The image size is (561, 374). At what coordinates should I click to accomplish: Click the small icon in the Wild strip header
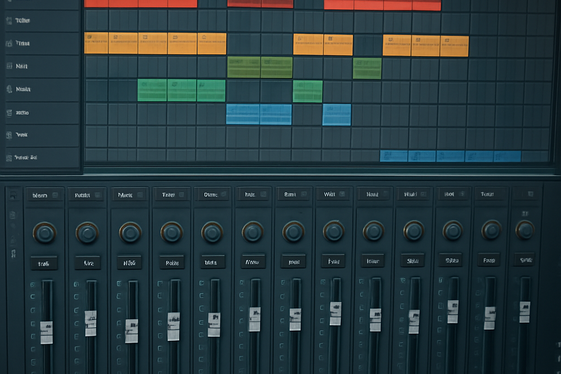[342, 194]
